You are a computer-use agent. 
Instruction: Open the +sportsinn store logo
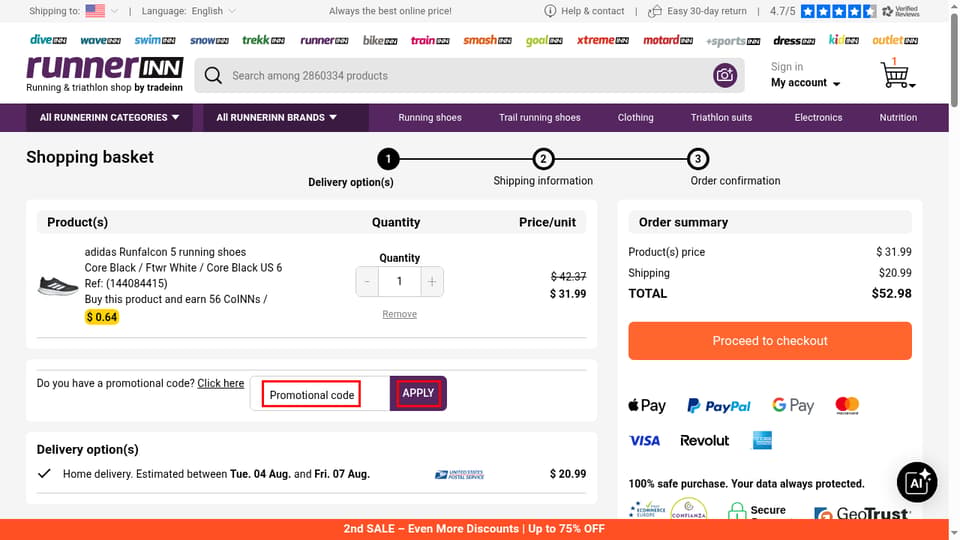pyautogui.click(x=733, y=41)
